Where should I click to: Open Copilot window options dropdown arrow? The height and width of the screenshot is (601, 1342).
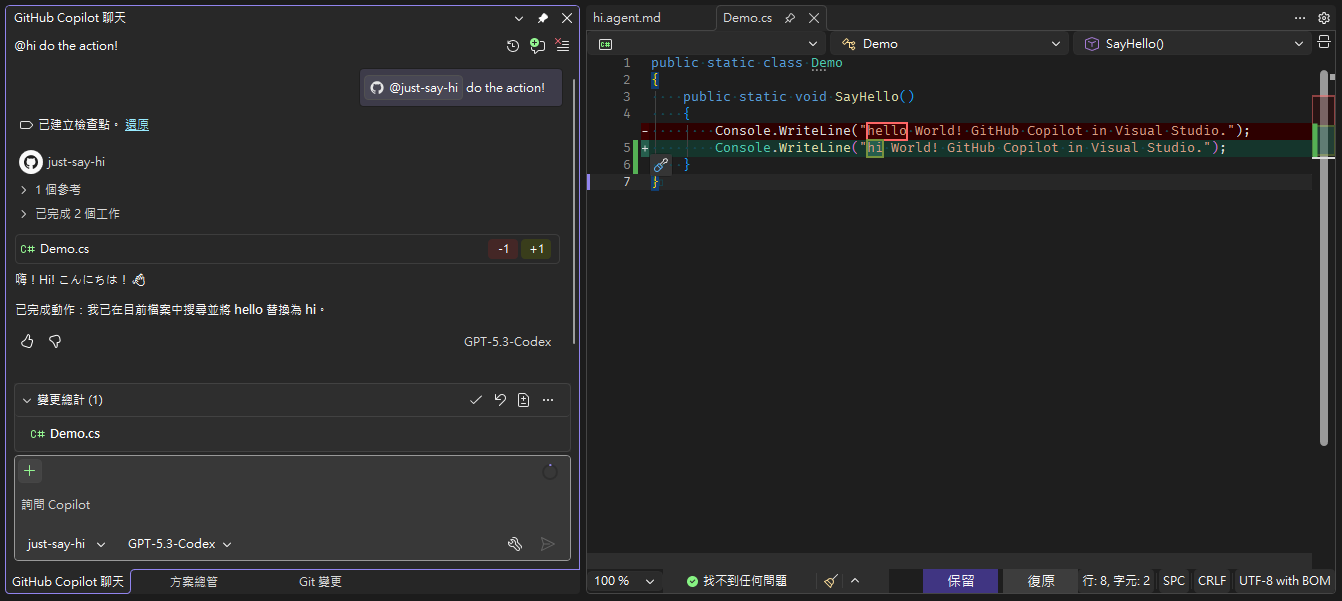point(519,18)
